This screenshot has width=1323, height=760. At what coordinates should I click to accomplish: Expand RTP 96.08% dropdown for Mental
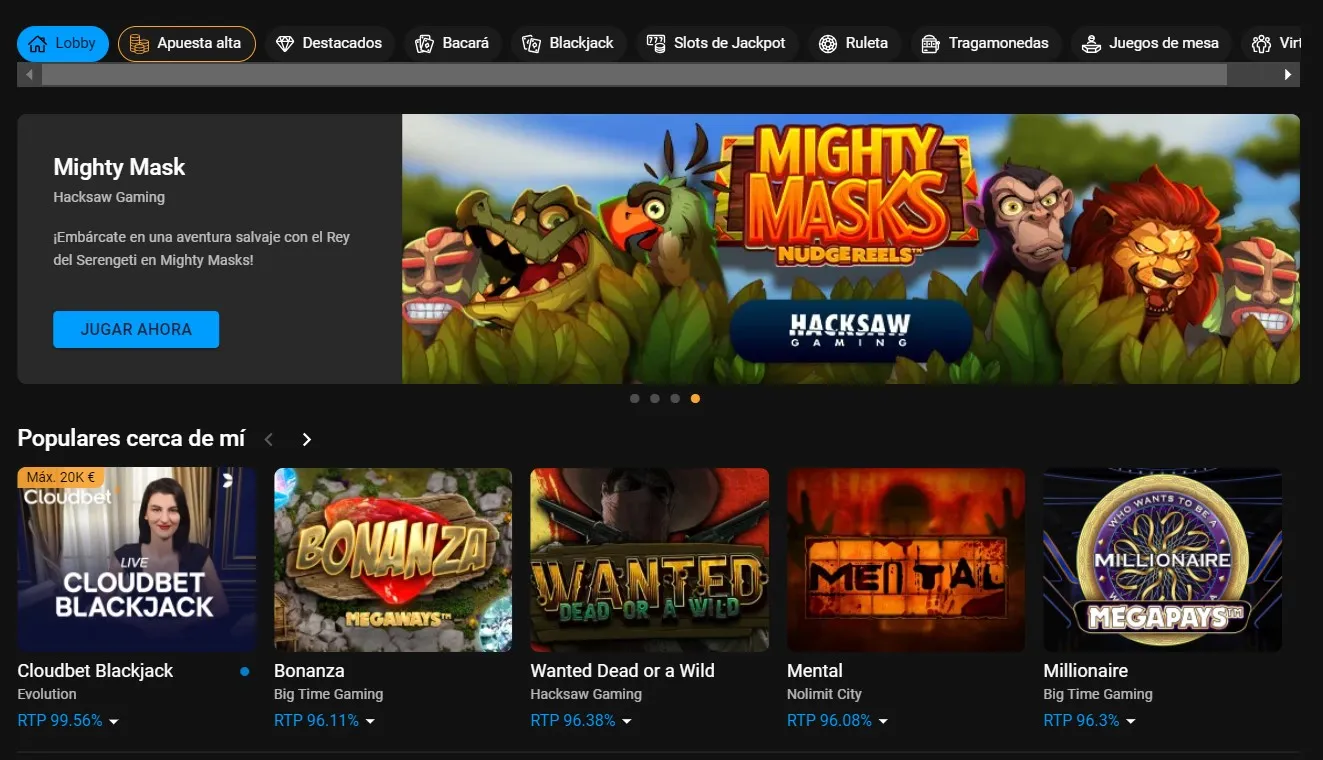tap(883, 722)
